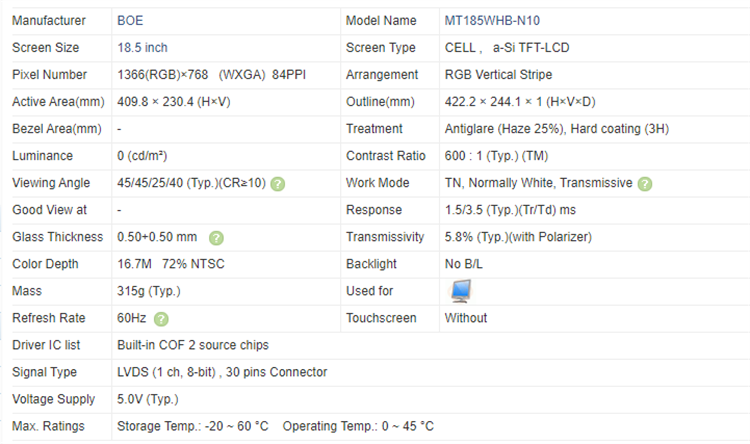The width and height of the screenshot is (750, 444).
Task: Click the help icon next to Glass Thickness
Action: [216, 238]
